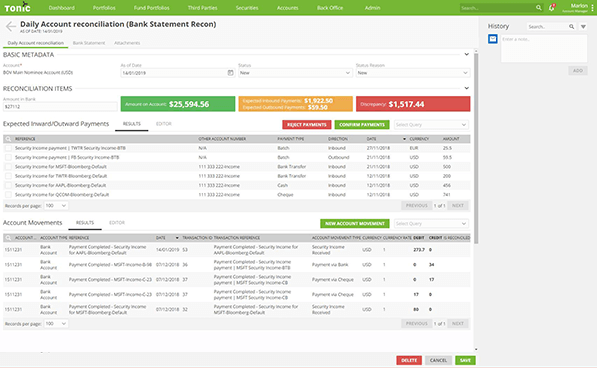Check the MSFT-Bloomberg-Default payment row checkbox
The image size is (597, 368).
pyautogui.click(x=8, y=167)
